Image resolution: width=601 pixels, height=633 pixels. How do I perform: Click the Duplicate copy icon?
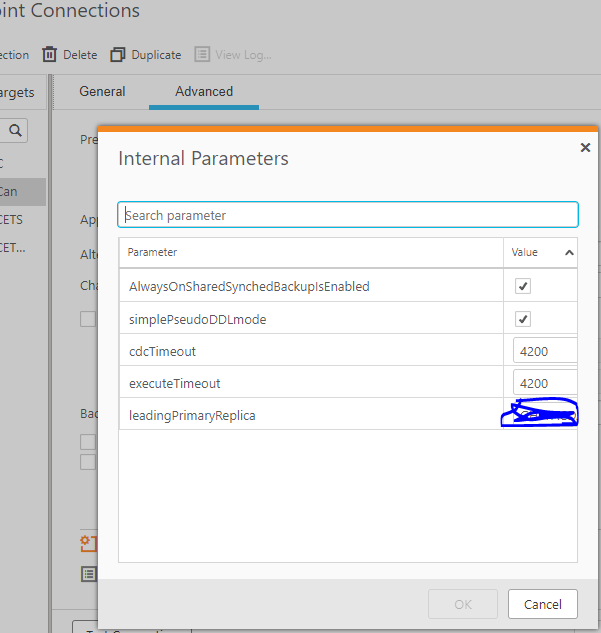[x=117, y=54]
